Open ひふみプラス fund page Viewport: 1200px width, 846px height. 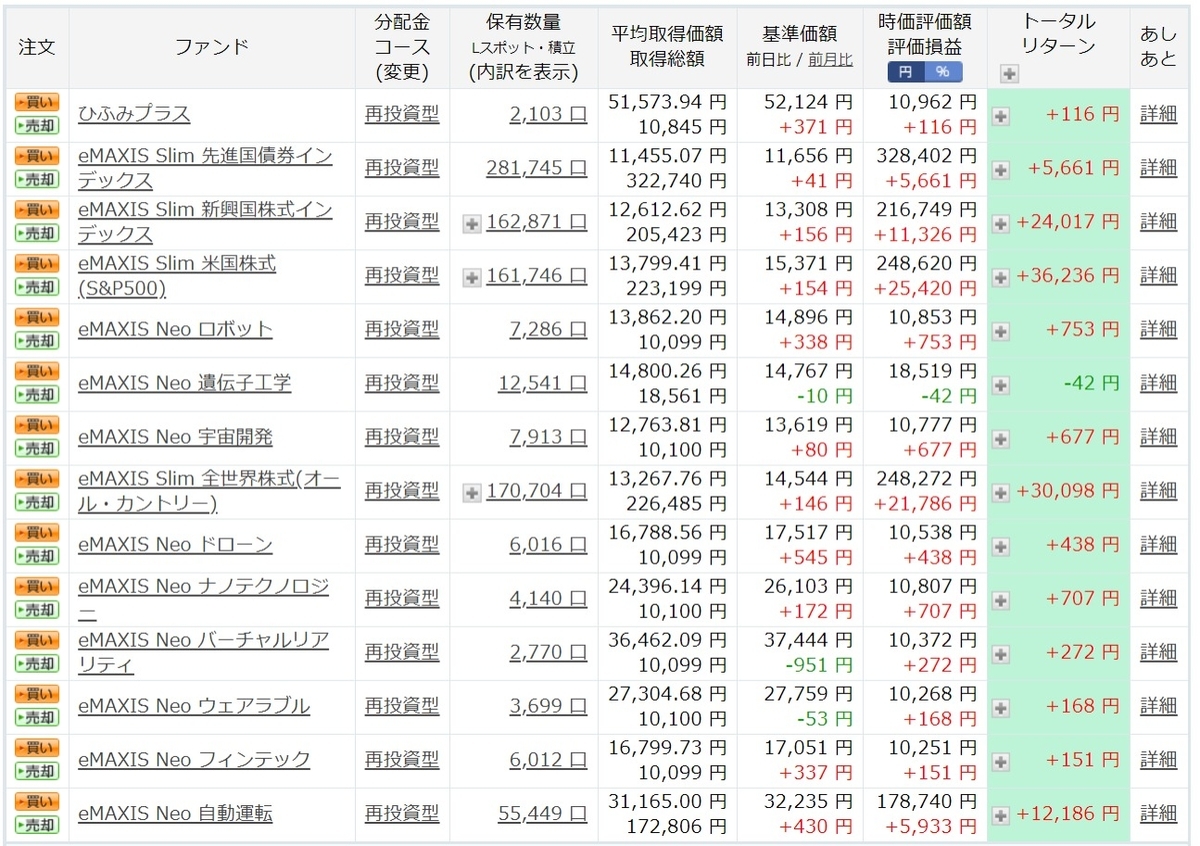click(134, 114)
